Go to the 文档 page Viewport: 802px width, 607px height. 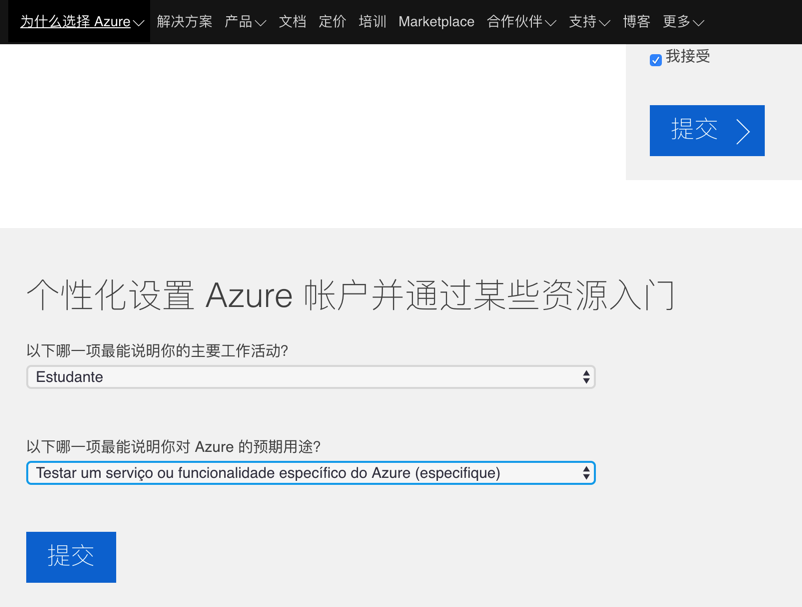coord(292,21)
